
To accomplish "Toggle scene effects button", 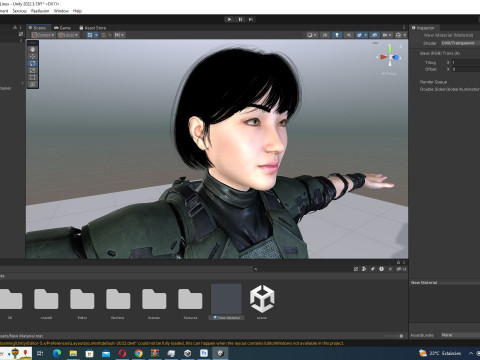I will coord(359,35).
